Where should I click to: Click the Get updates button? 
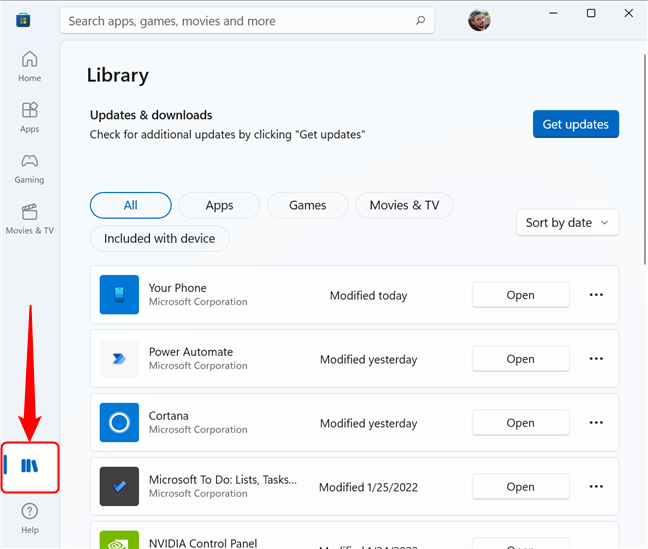coord(576,124)
